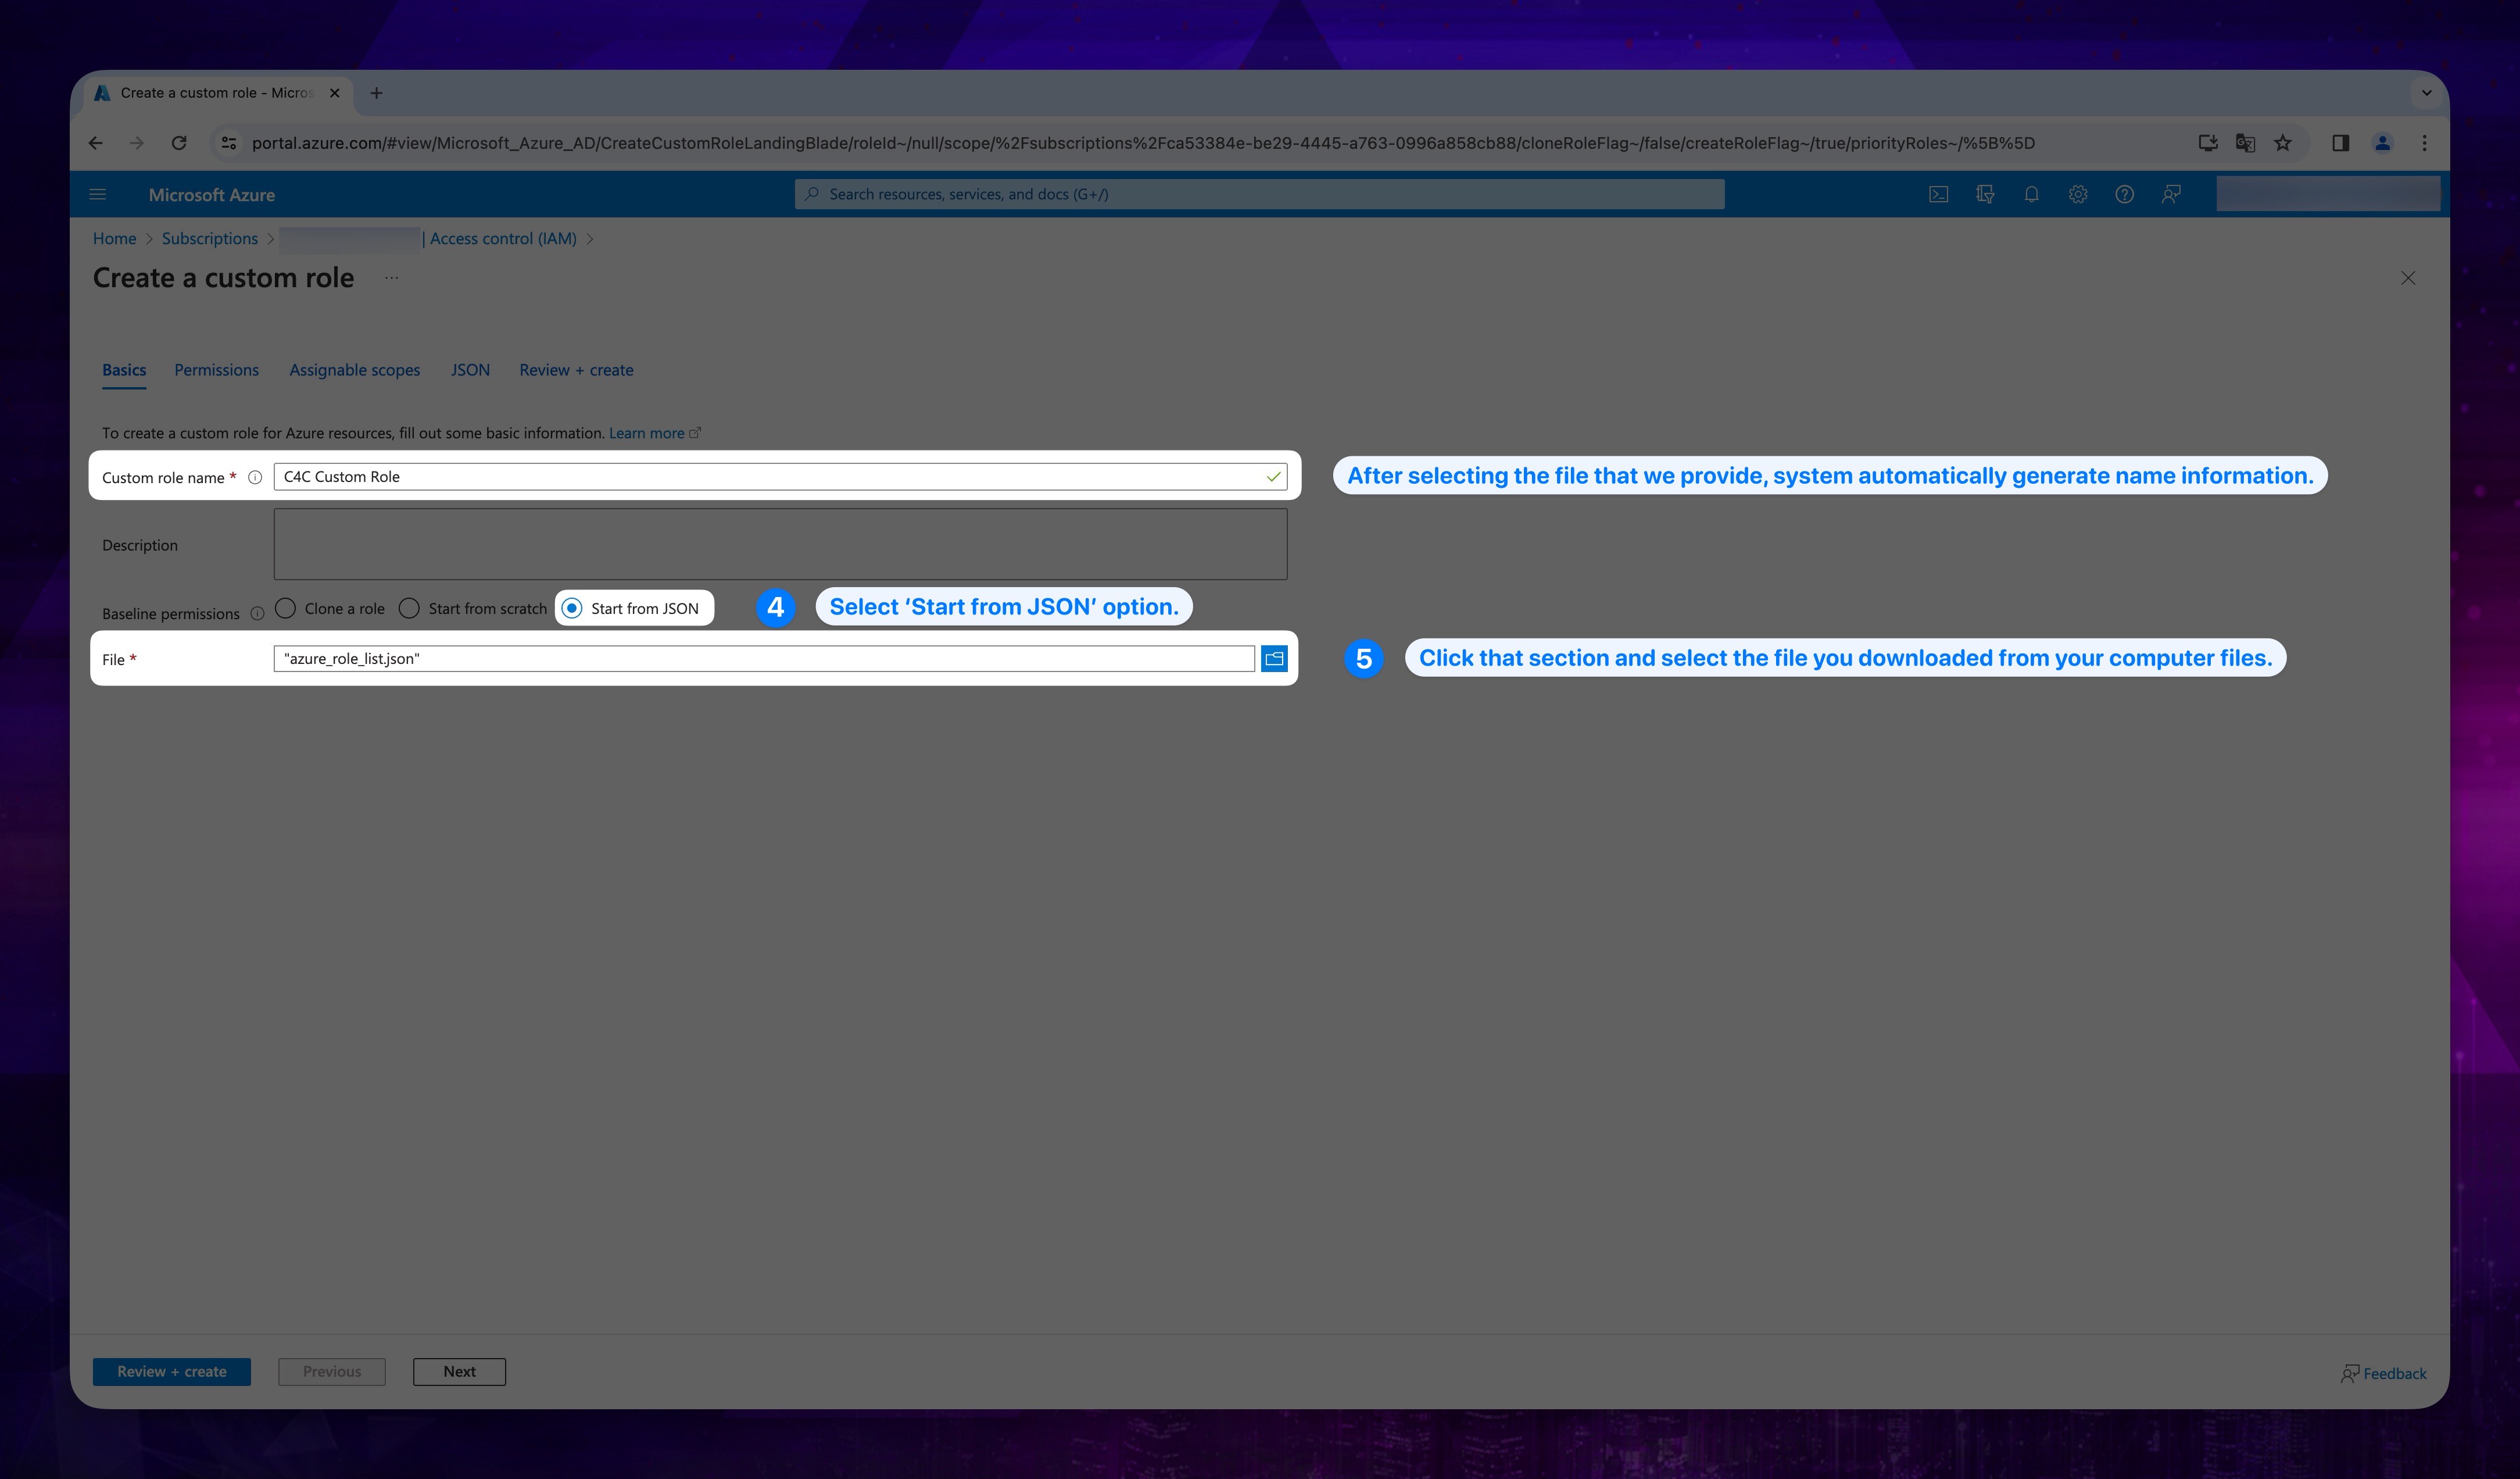Screen dimensions: 2520x1479
Task: Switch to the JSON tab
Action: (470, 370)
